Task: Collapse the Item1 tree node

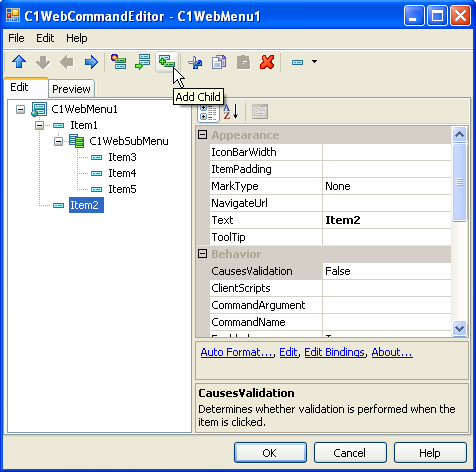Action: click(39, 125)
